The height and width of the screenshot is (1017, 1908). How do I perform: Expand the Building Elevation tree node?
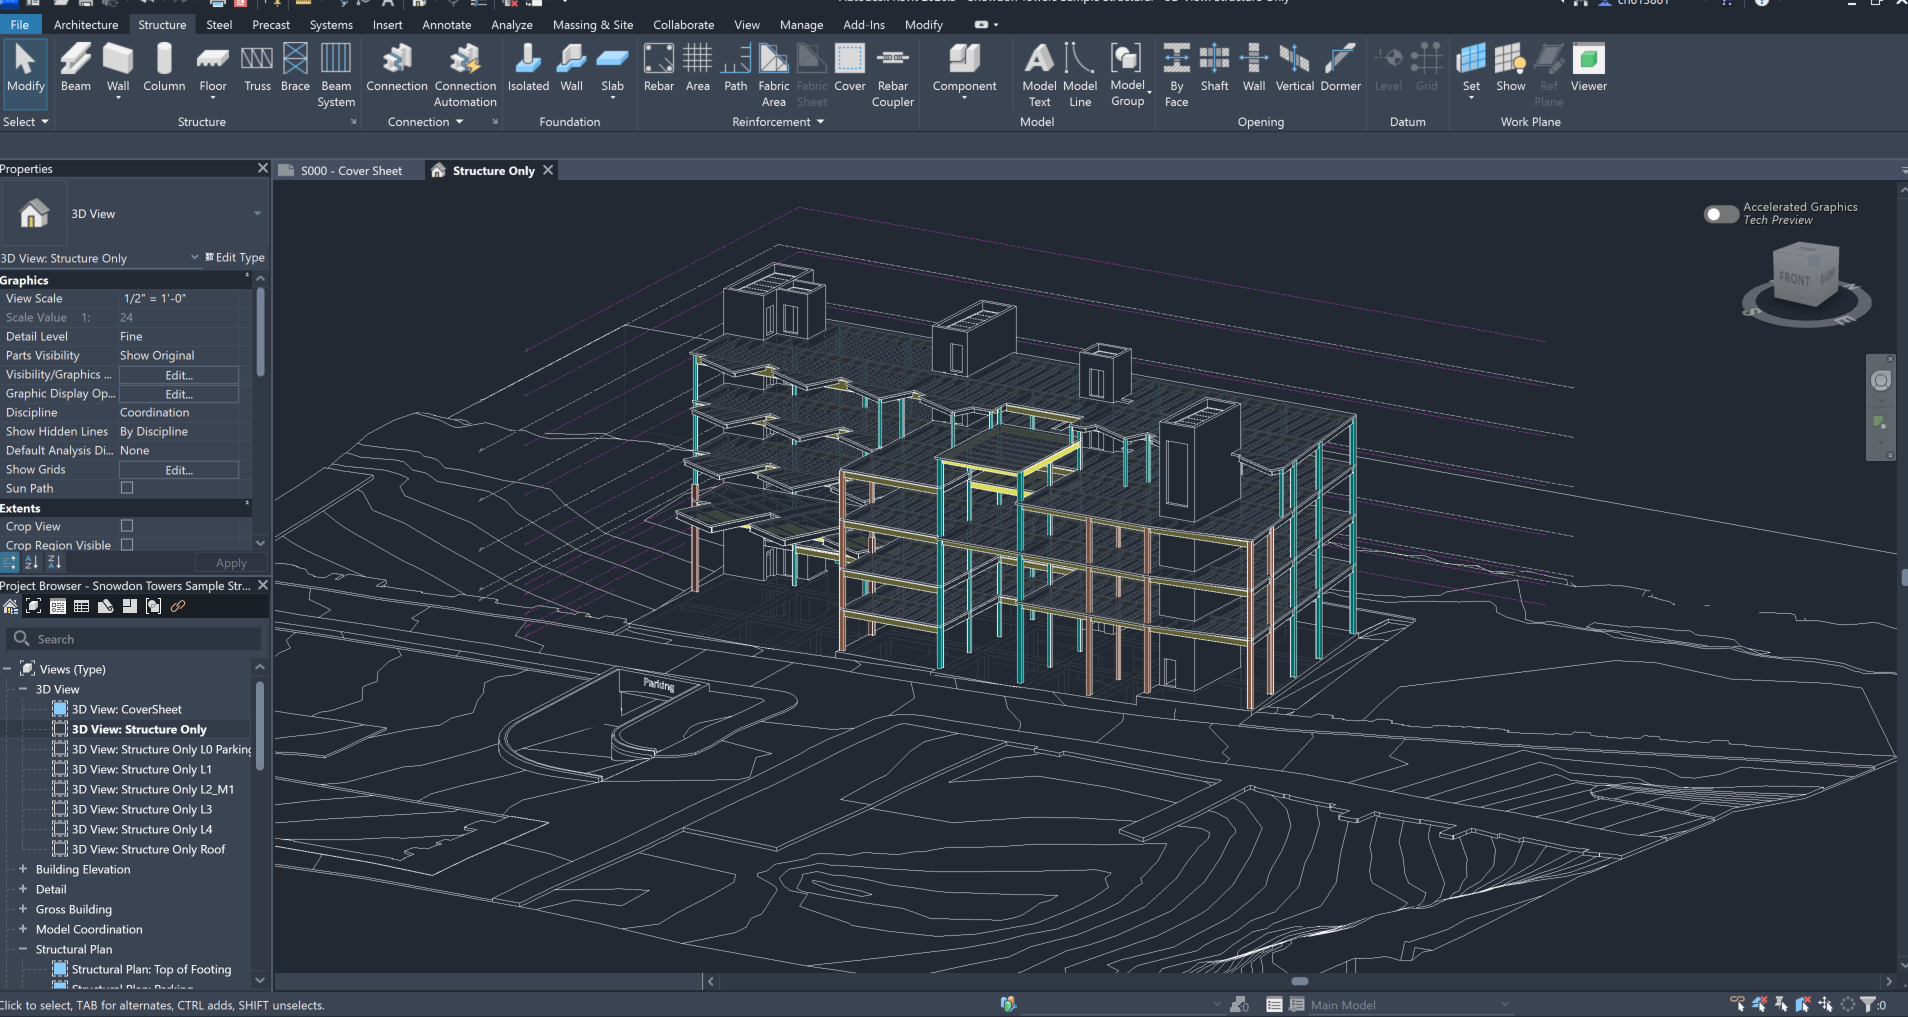click(x=23, y=869)
